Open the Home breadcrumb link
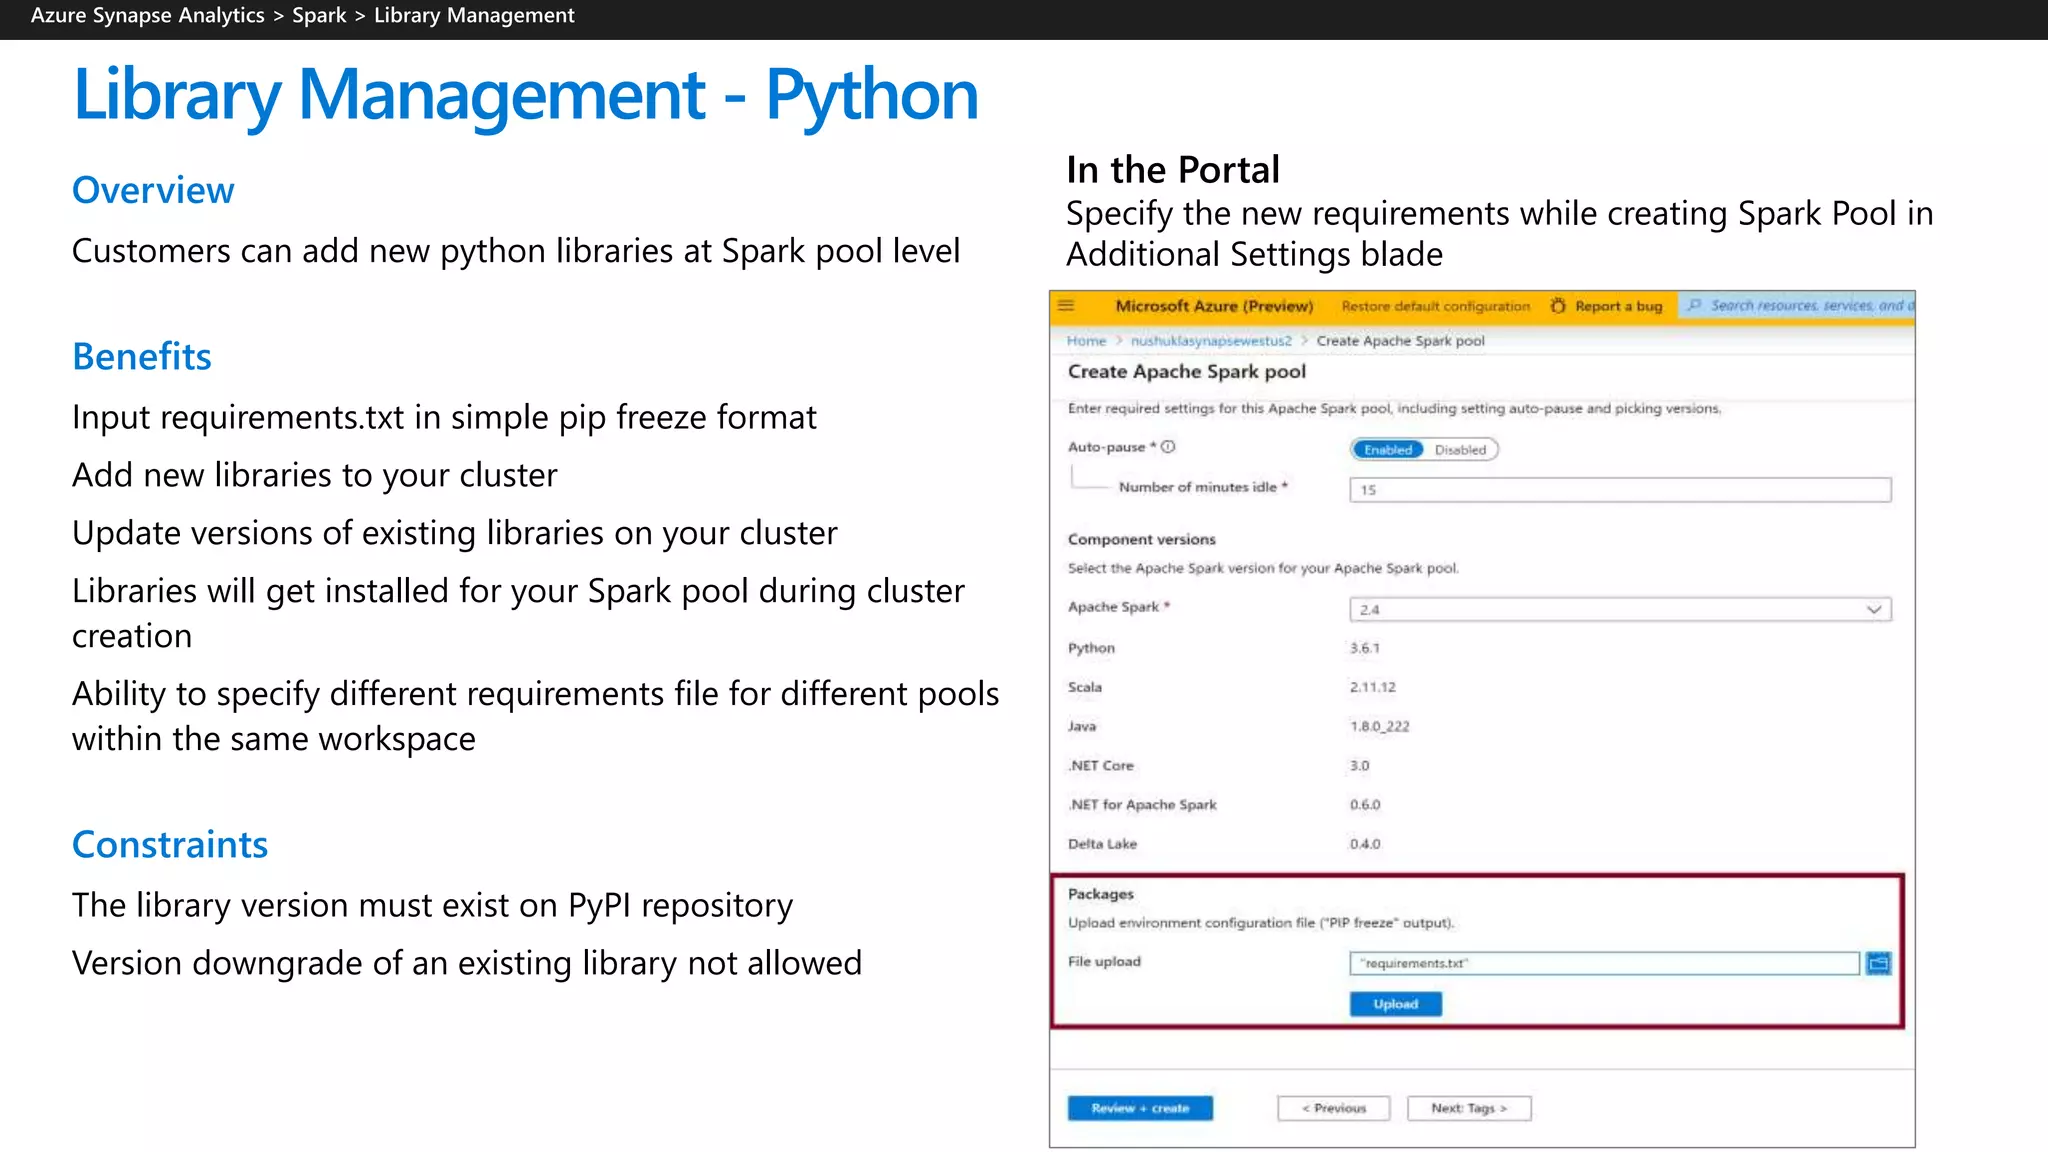 (1086, 341)
